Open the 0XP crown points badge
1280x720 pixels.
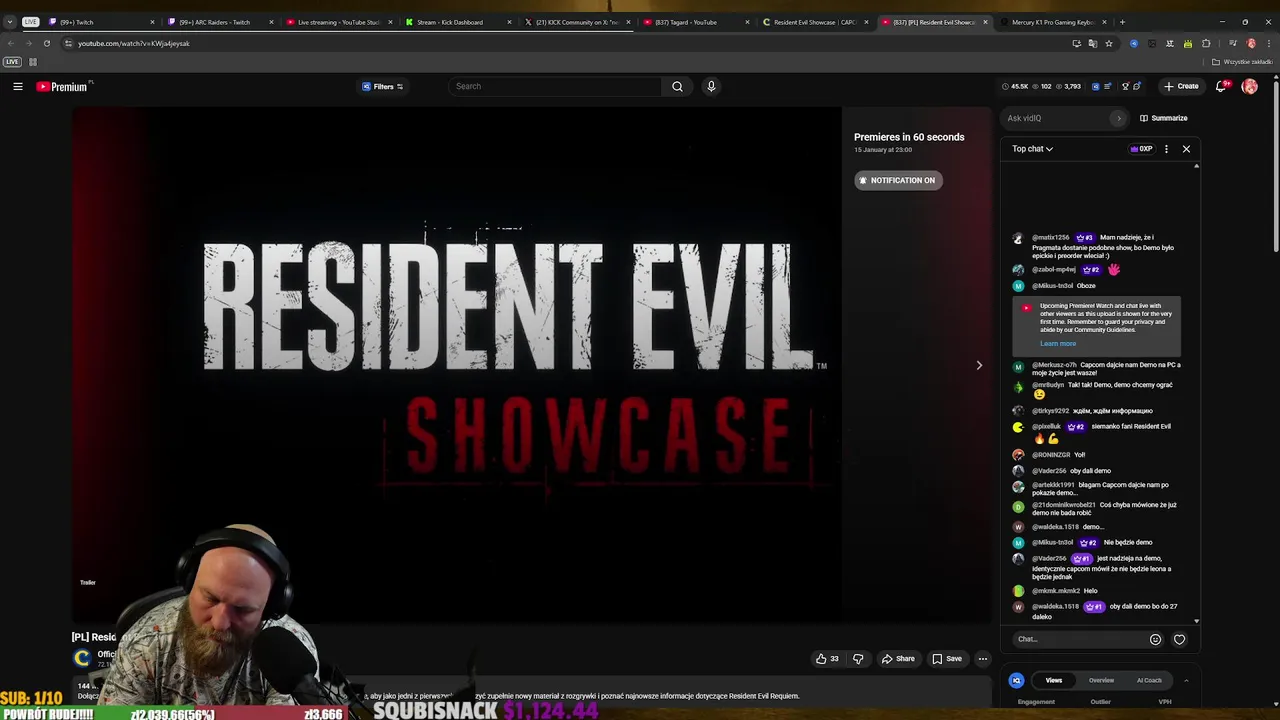(x=1141, y=149)
